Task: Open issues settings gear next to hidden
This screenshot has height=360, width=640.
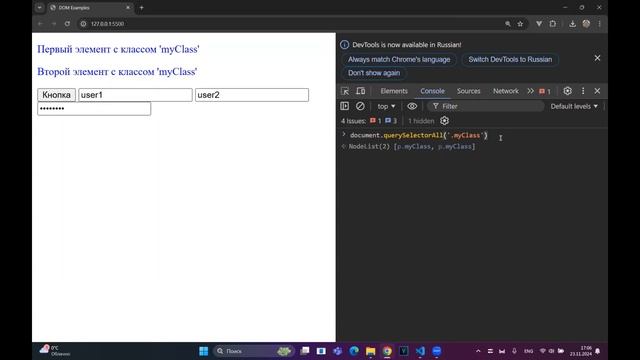Action: point(444,121)
